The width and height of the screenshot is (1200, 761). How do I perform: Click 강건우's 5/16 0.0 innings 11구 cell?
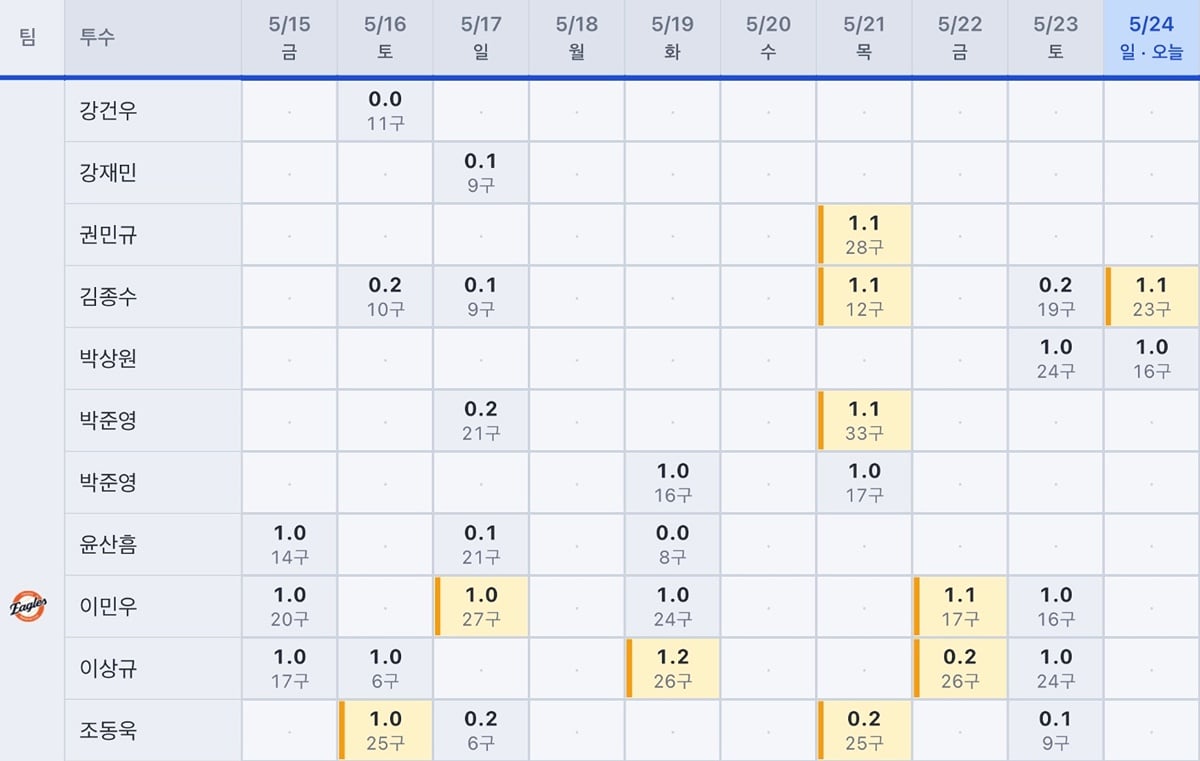385,111
